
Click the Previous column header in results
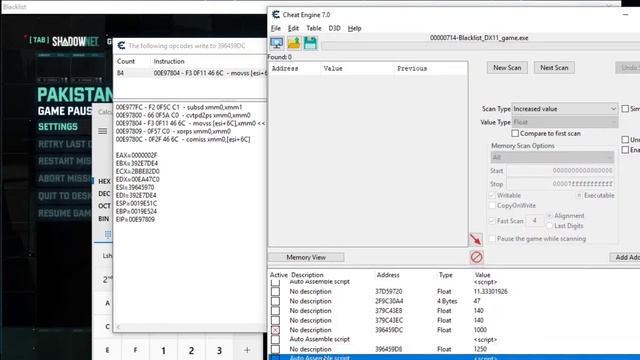coord(412,69)
